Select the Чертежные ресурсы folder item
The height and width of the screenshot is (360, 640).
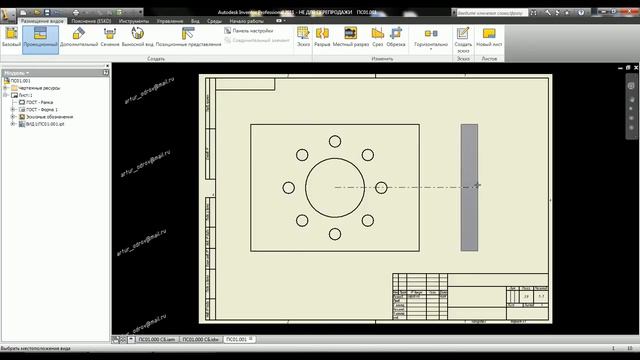click(36, 88)
